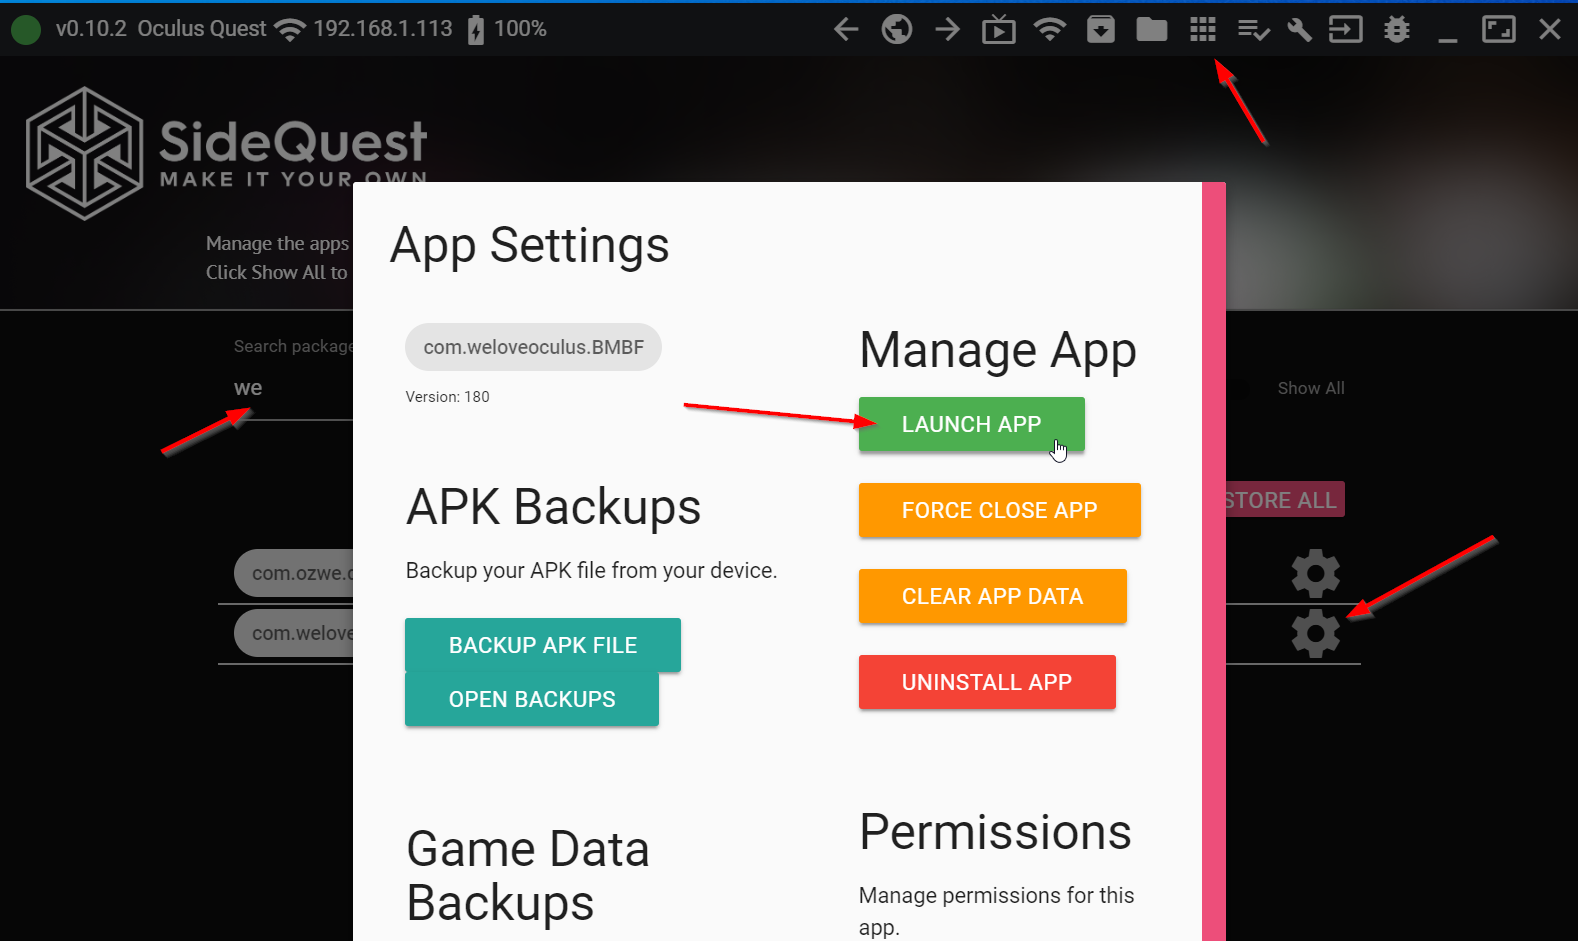1578x941 pixels.
Task: Open the installed apps grid icon
Action: (1203, 29)
